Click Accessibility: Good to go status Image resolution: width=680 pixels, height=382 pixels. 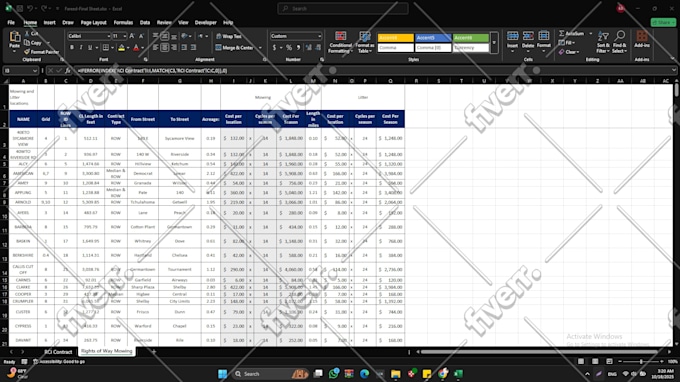(59, 362)
